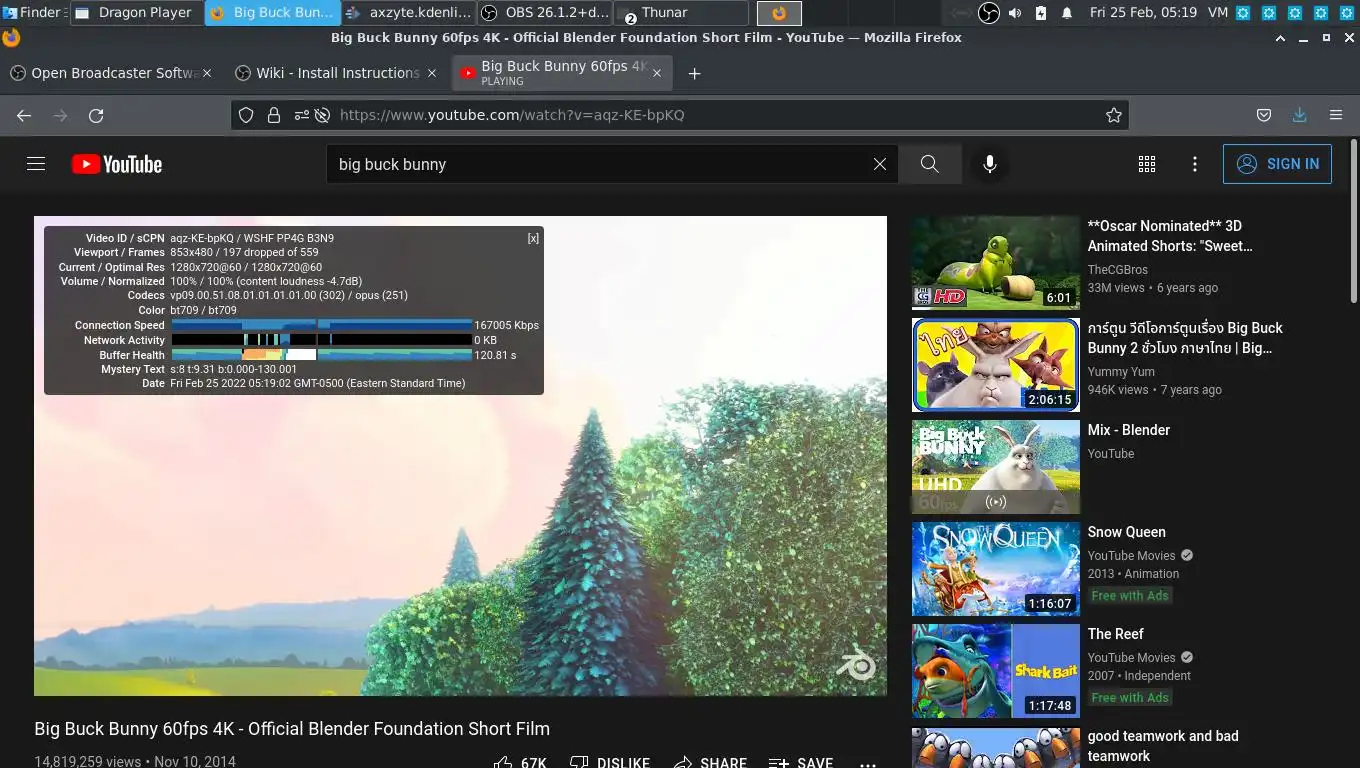1360x768 pixels.
Task: Open the Mix - Blender playlist thumbnail
Action: 996,467
